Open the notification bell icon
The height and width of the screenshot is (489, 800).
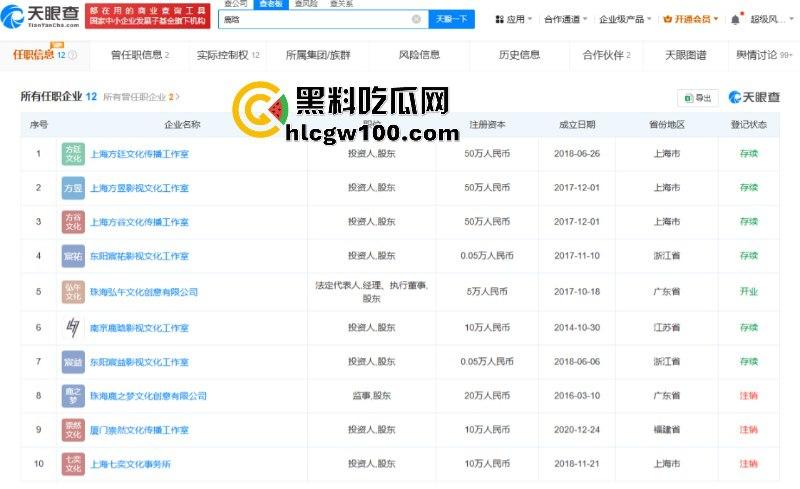[735, 19]
